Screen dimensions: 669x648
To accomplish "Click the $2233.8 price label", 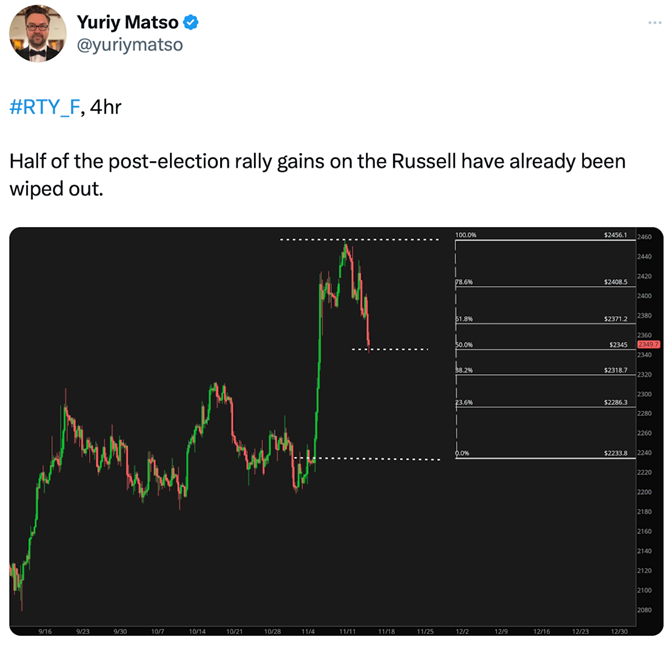I will pyautogui.click(x=614, y=454).
